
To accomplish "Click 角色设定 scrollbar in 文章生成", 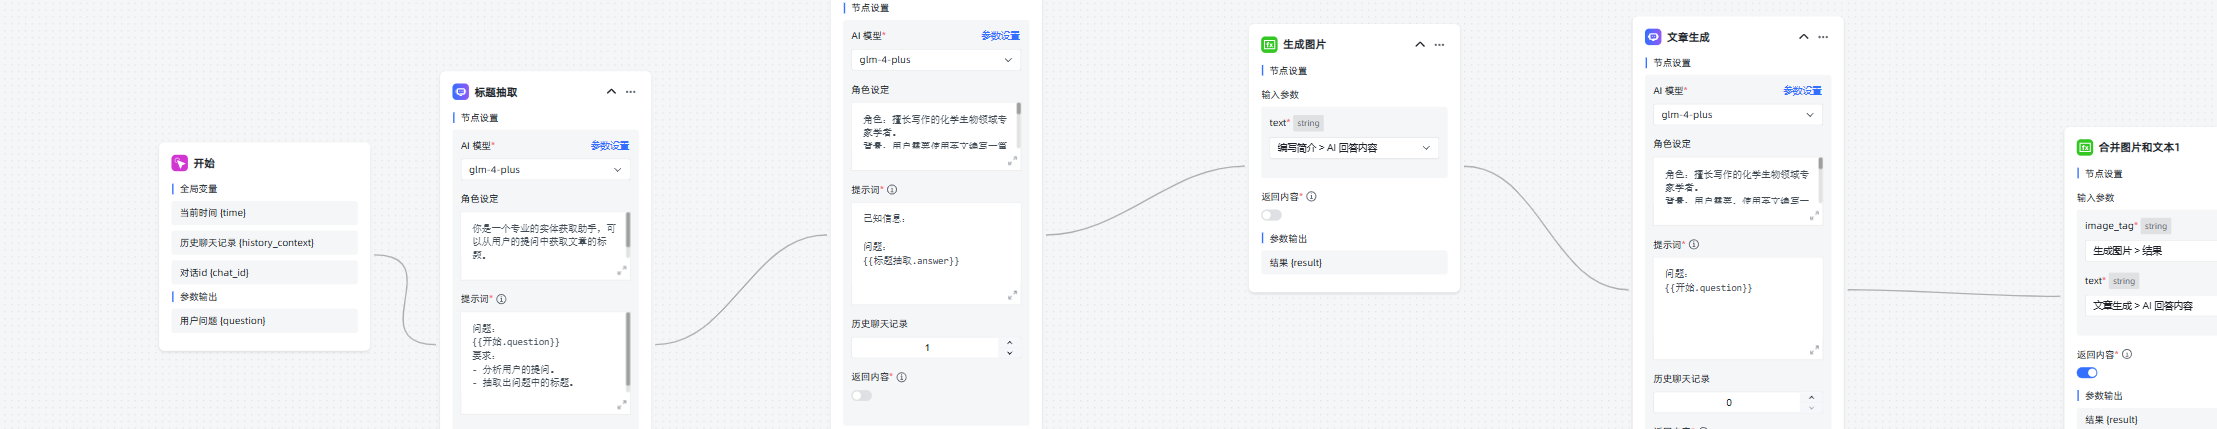I will coord(1820,164).
